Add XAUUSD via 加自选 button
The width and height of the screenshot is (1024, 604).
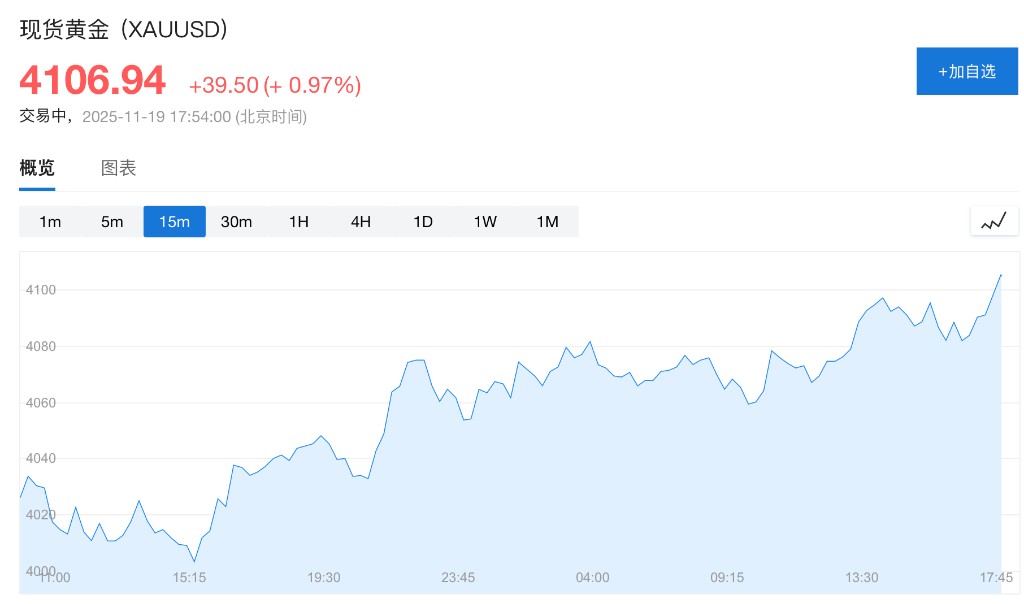(x=966, y=71)
